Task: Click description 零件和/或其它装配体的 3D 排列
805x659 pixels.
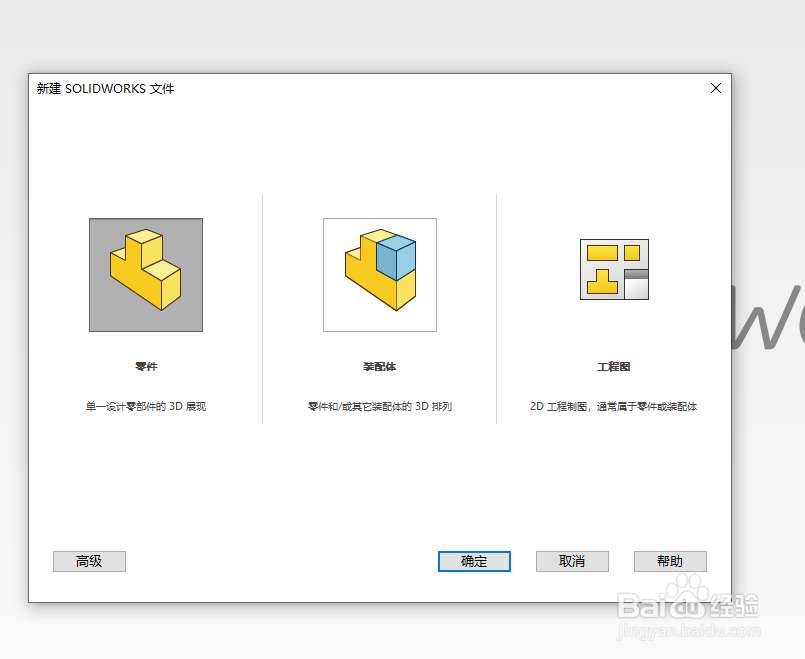Action: 380,406
